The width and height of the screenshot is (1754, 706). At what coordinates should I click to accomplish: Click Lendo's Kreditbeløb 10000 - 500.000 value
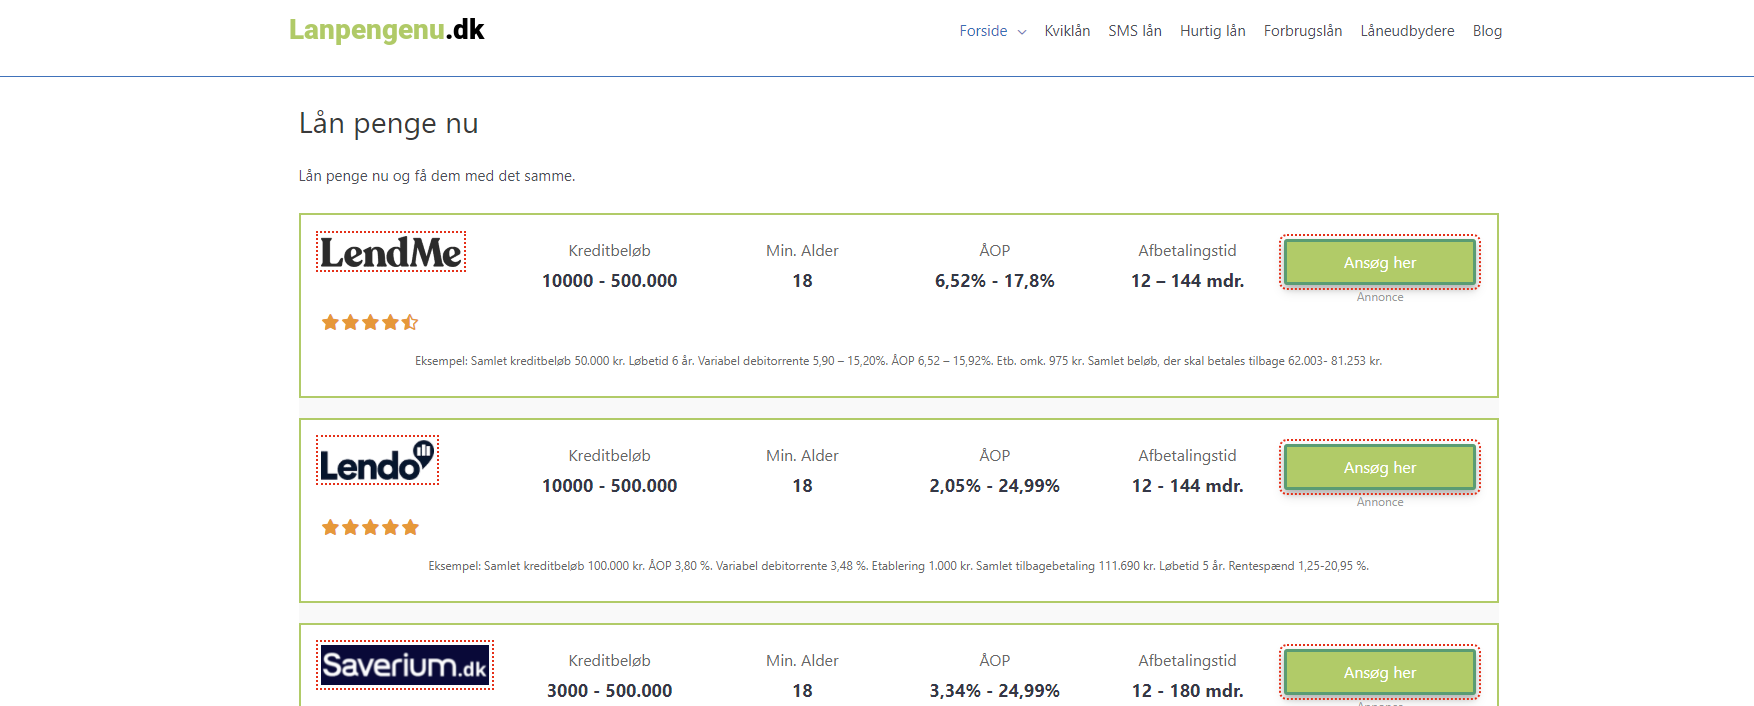[x=609, y=486]
